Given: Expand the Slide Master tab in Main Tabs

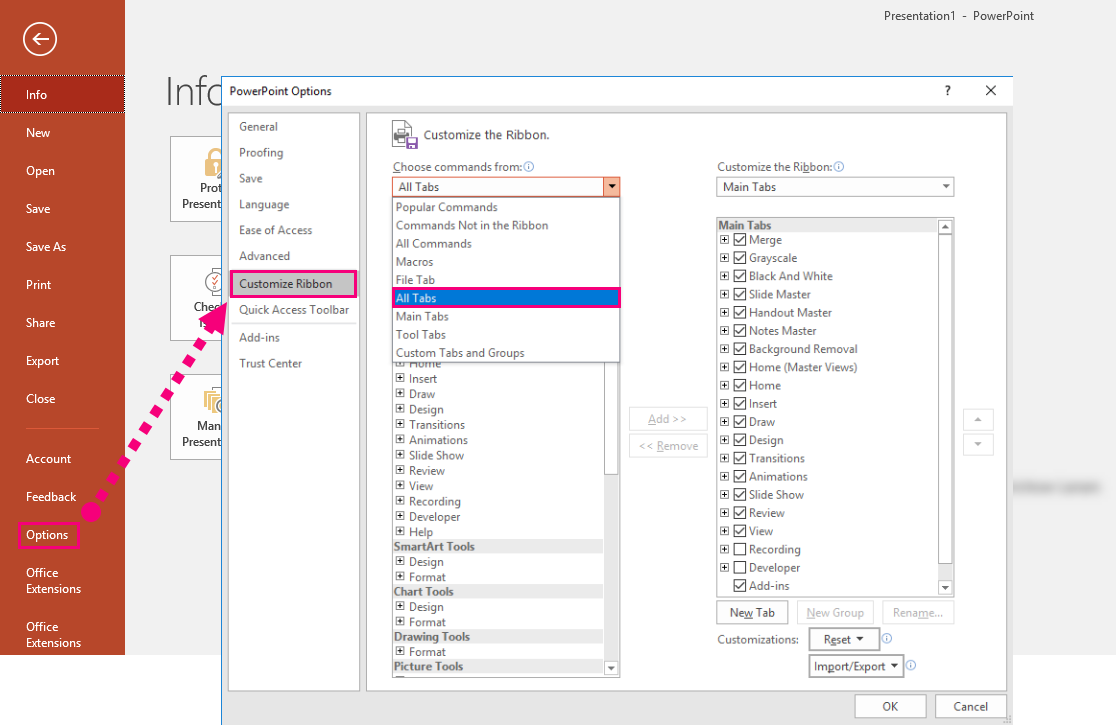Looking at the screenshot, I should pyautogui.click(x=725, y=294).
